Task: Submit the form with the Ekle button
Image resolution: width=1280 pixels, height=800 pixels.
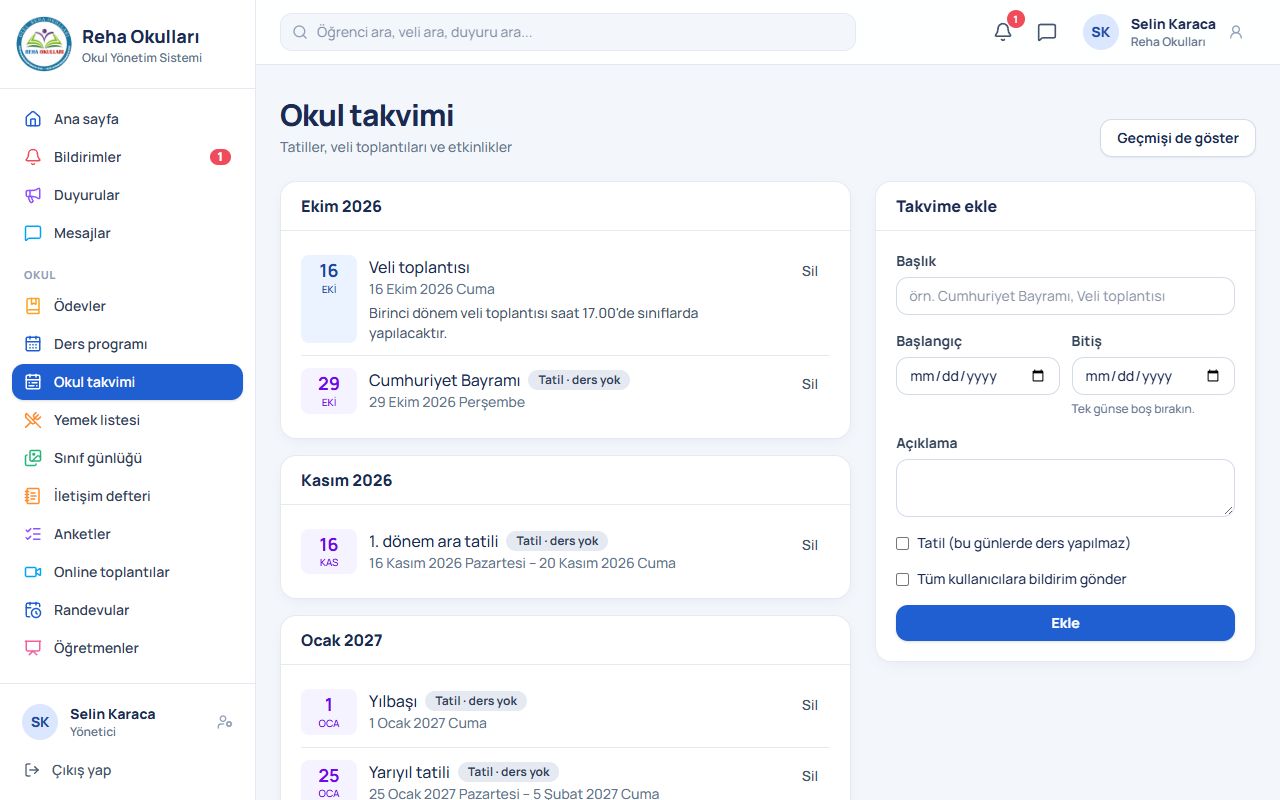Action: [1065, 623]
